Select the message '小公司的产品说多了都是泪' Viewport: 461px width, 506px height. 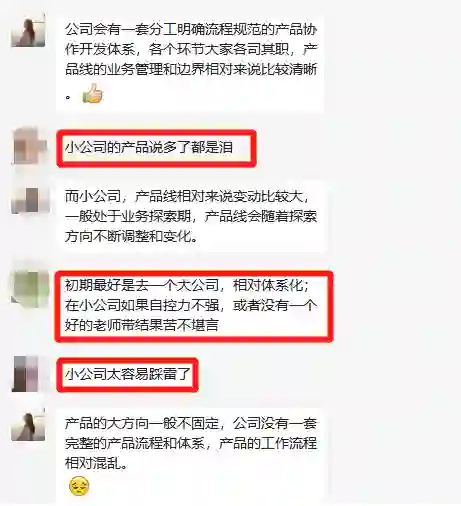click(x=156, y=148)
